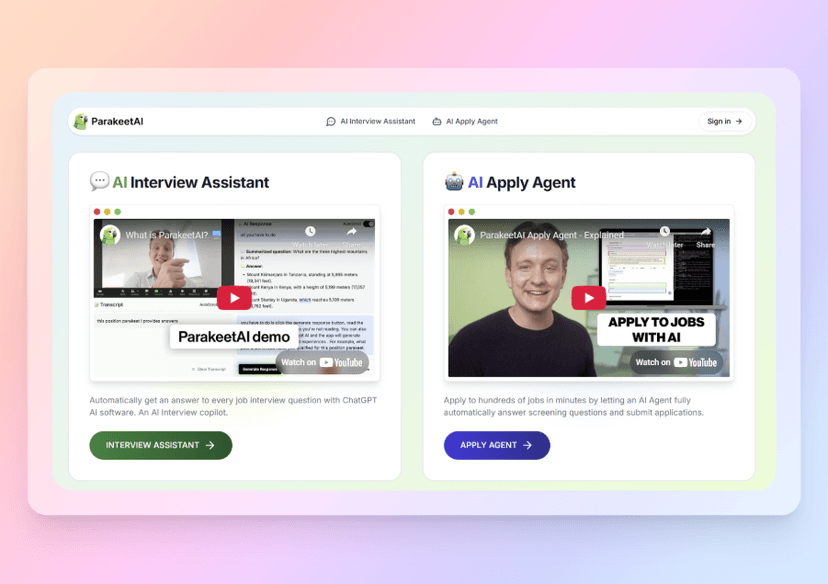Click 'APPLY TO JOBS WITH AI' caption
This screenshot has width=828, height=584.
[656, 329]
